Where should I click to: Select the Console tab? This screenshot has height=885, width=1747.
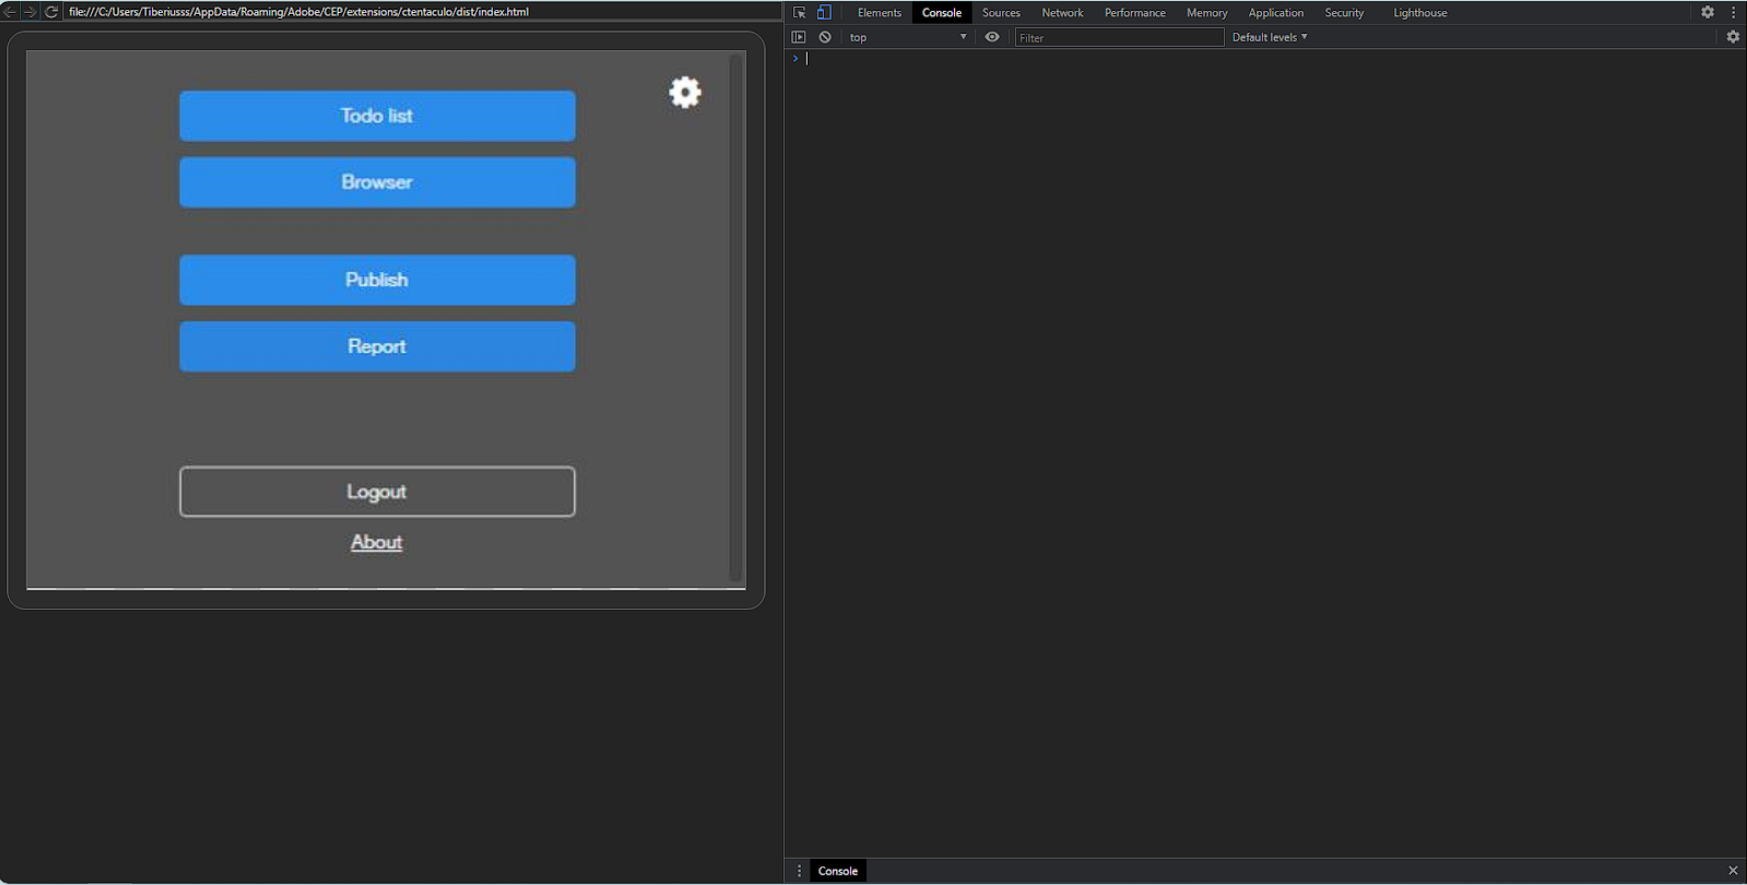(941, 13)
